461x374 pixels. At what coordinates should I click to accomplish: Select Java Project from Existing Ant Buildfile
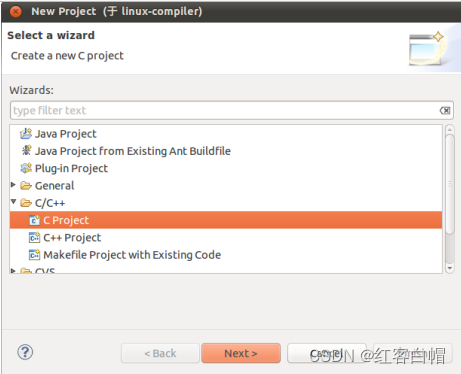pyautogui.click(x=133, y=151)
